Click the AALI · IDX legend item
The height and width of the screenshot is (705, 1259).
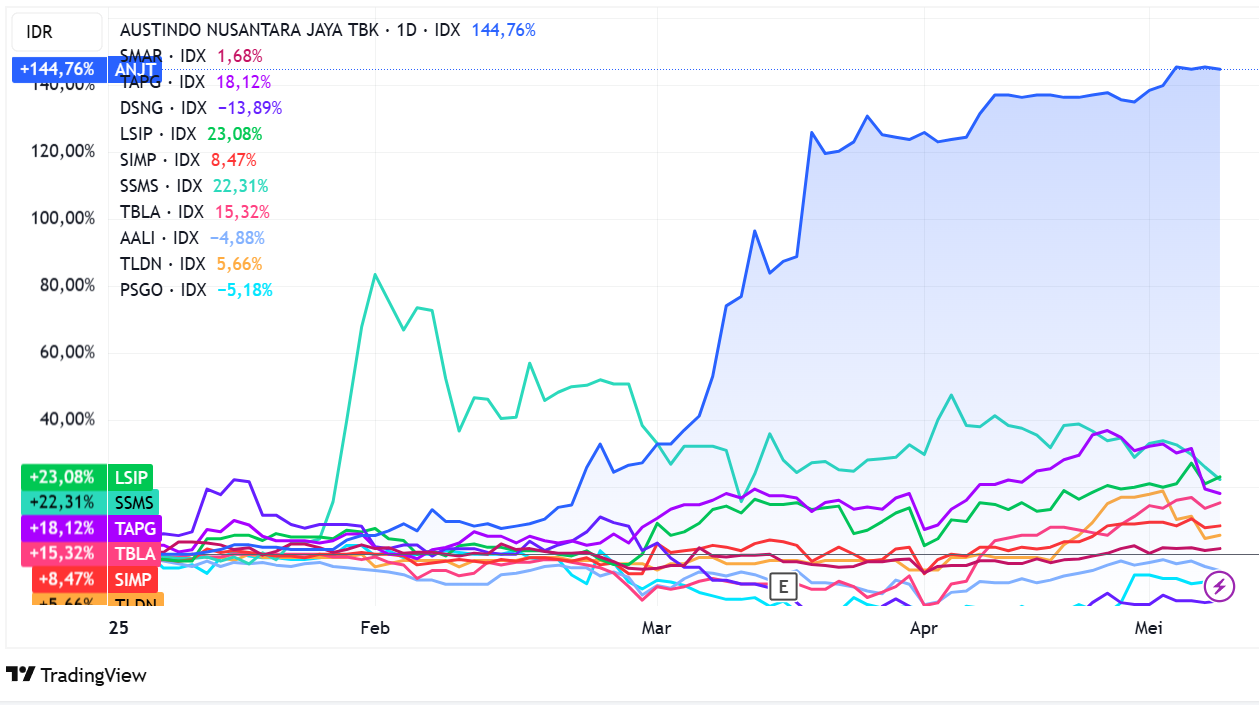pos(159,238)
